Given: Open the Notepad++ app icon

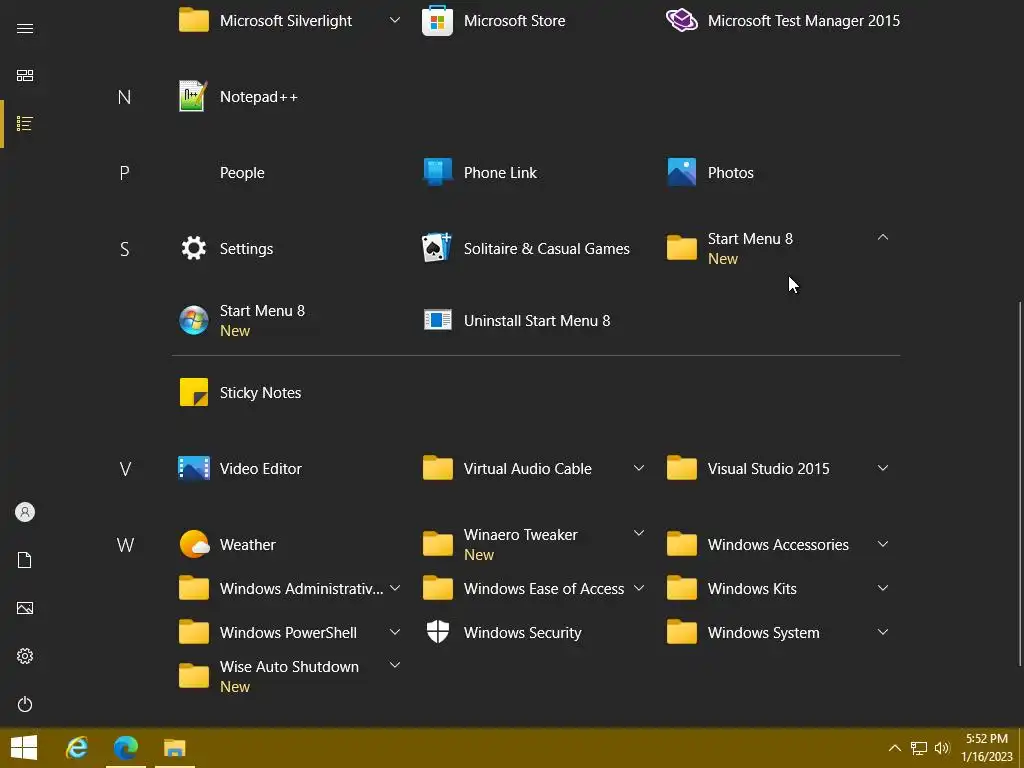Looking at the screenshot, I should (193, 97).
